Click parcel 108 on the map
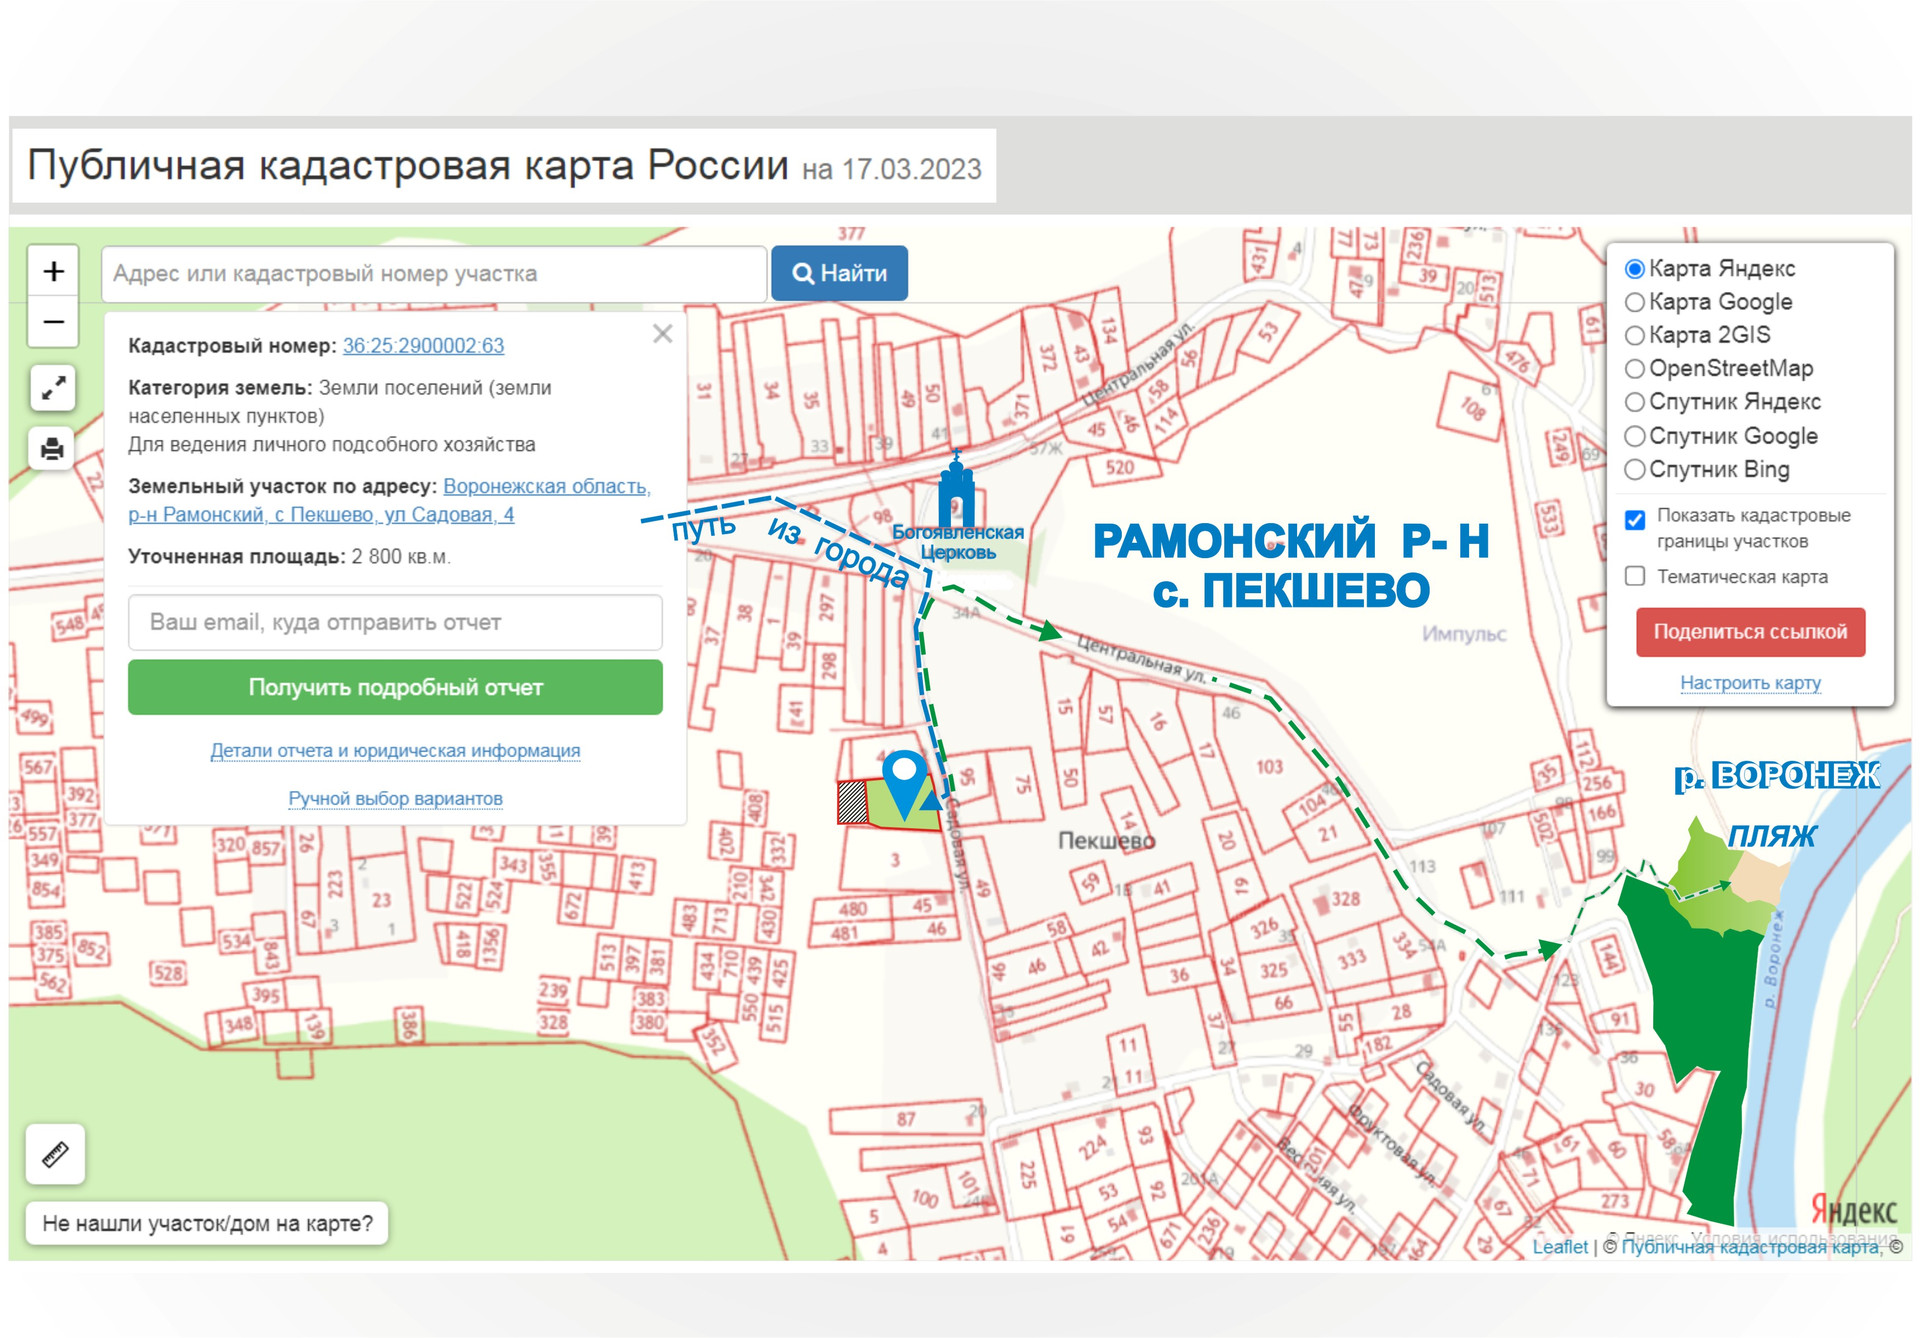Image resolution: width=1920 pixels, height=1338 pixels. pyautogui.click(x=1472, y=408)
